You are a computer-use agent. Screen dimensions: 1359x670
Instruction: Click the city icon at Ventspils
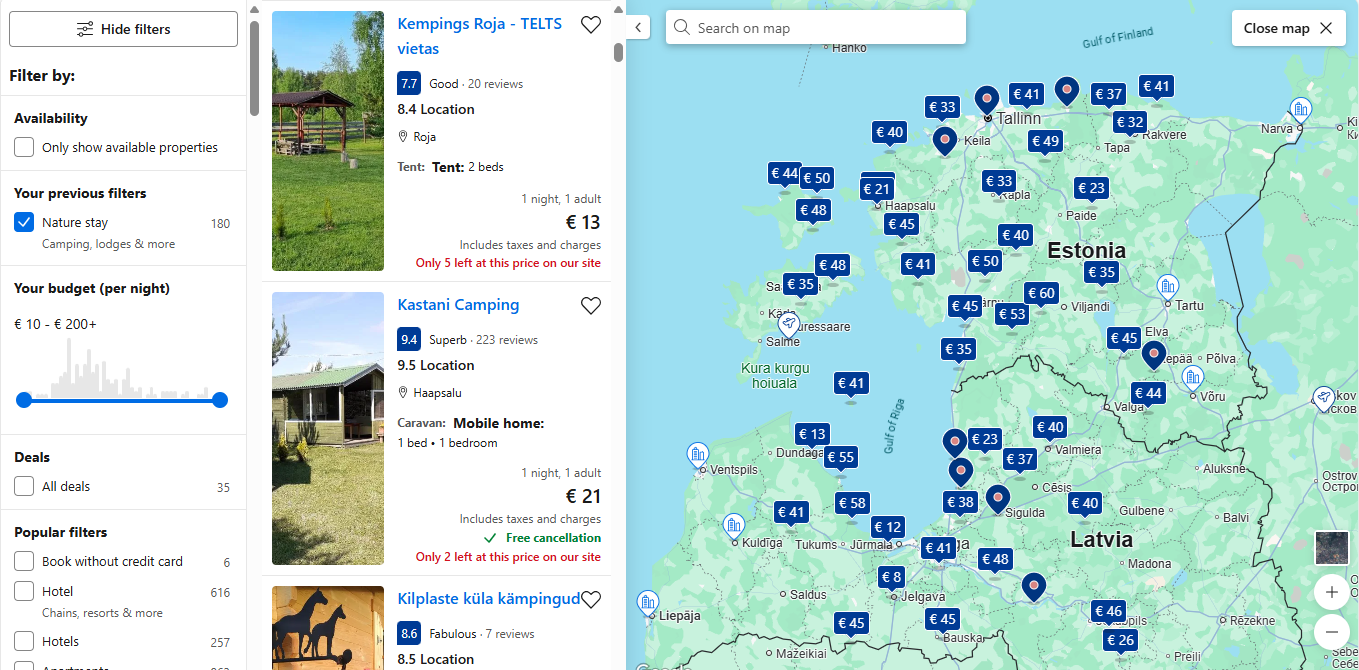(698, 455)
